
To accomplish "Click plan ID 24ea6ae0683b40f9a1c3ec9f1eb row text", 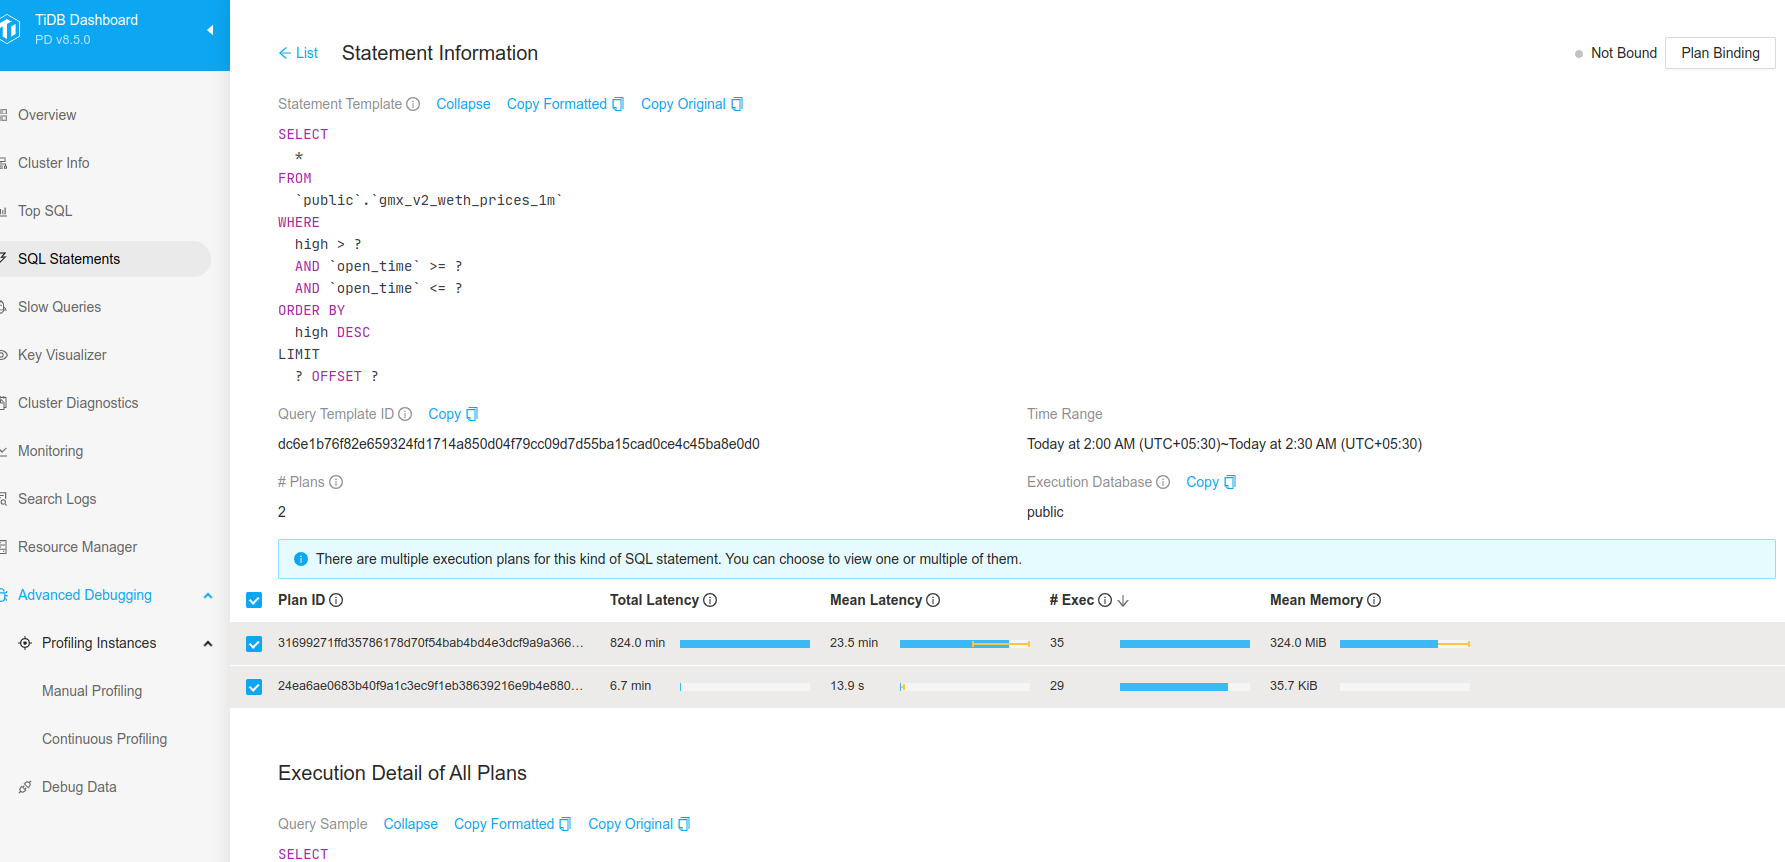I will point(430,686).
